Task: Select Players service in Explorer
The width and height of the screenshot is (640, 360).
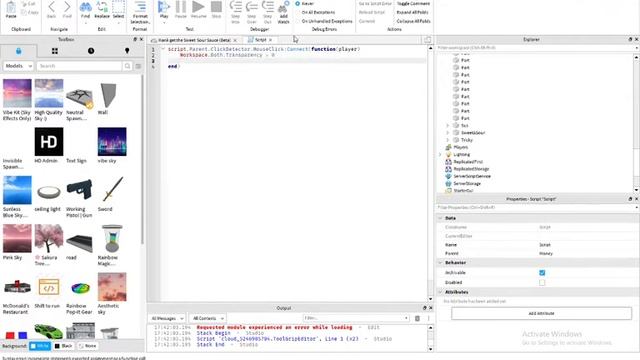Action: tap(460, 147)
